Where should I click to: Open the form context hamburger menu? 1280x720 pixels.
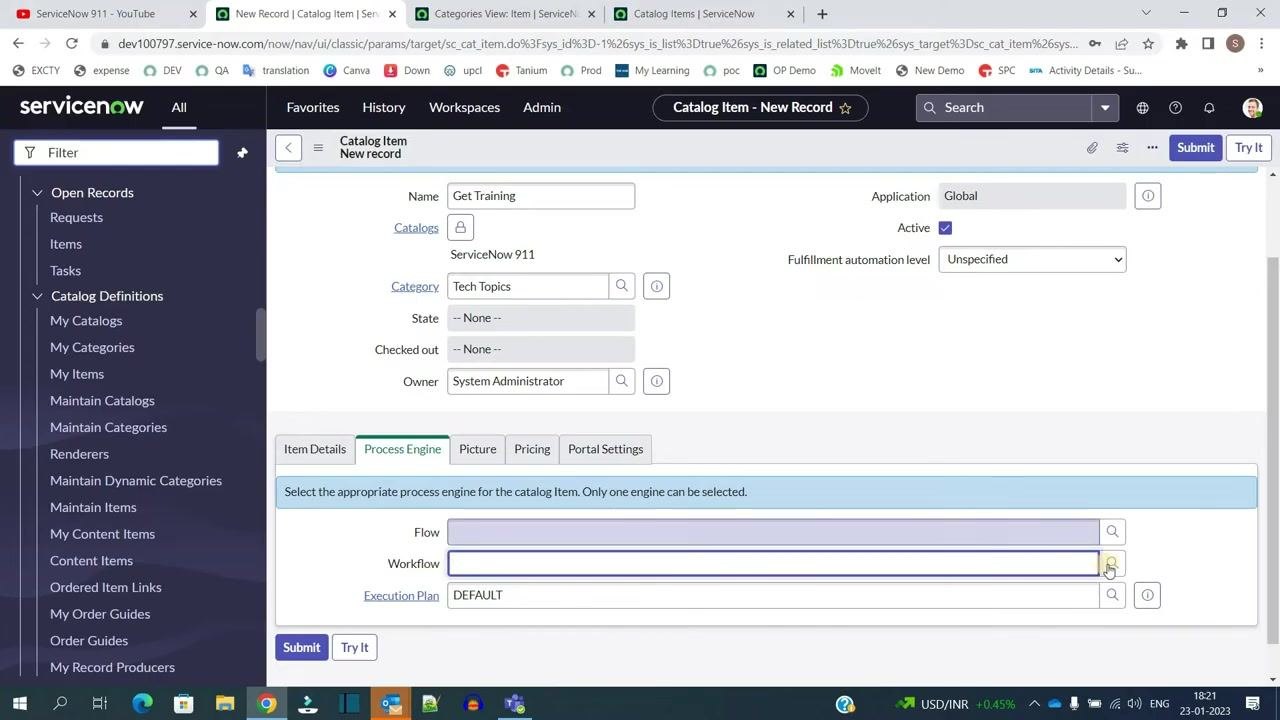point(318,148)
